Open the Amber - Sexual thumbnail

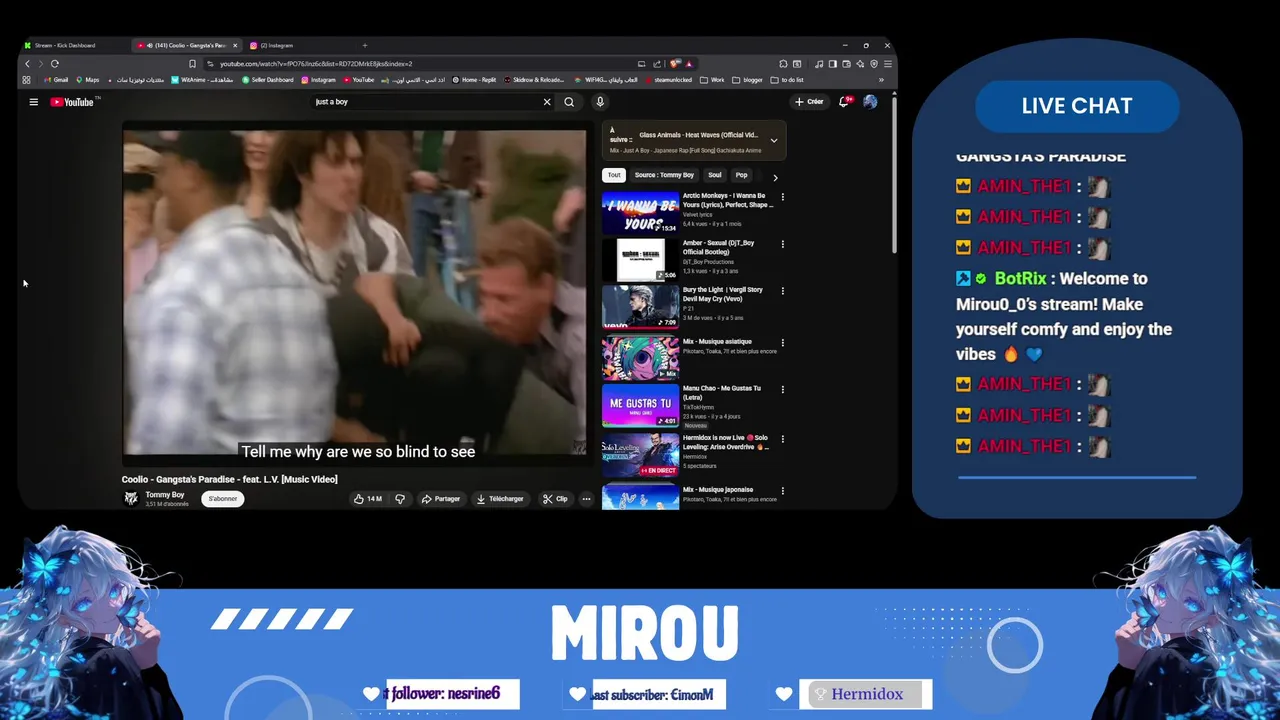[x=640, y=259]
